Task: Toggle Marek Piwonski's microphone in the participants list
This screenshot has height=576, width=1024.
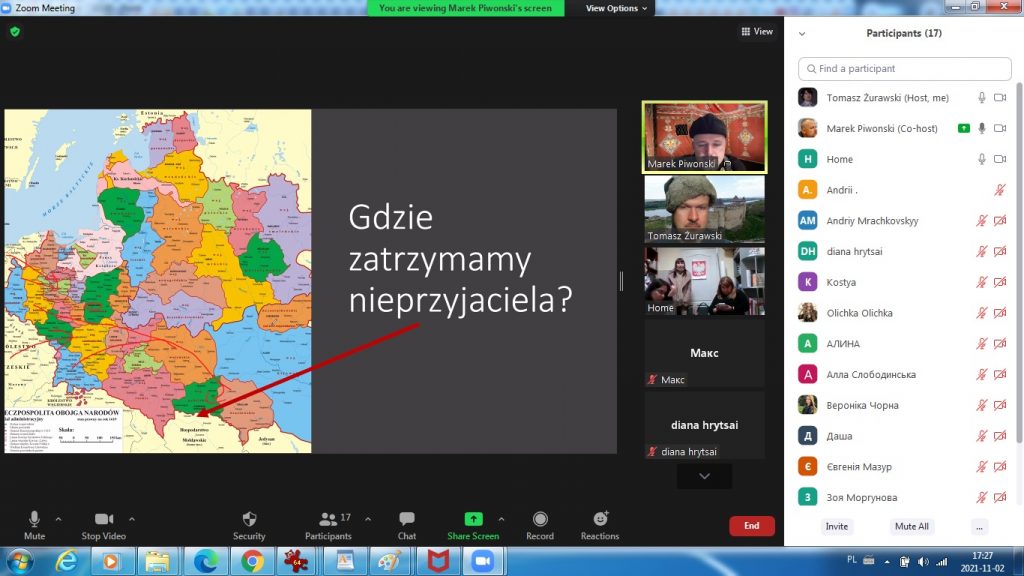Action: [x=982, y=128]
